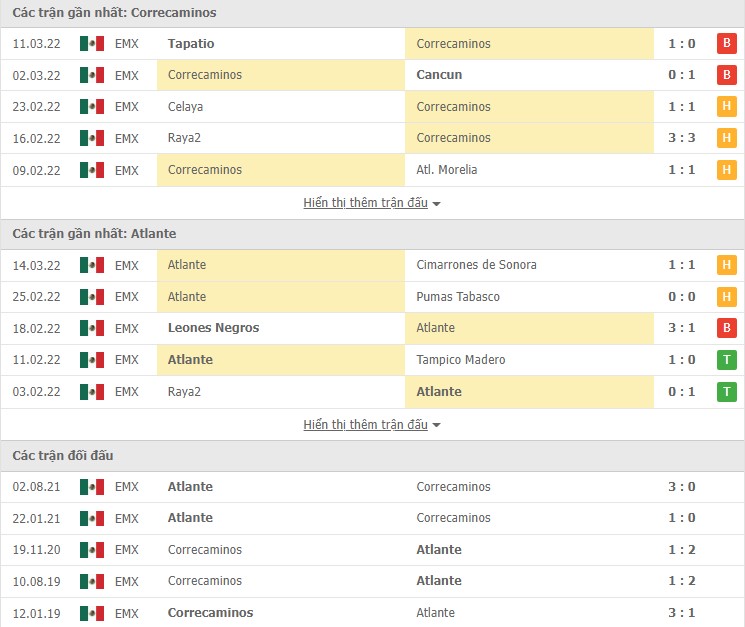Expand more matches under Correcaminos section
This screenshot has height=627, width=745.
pyautogui.click(x=372, y=203)
